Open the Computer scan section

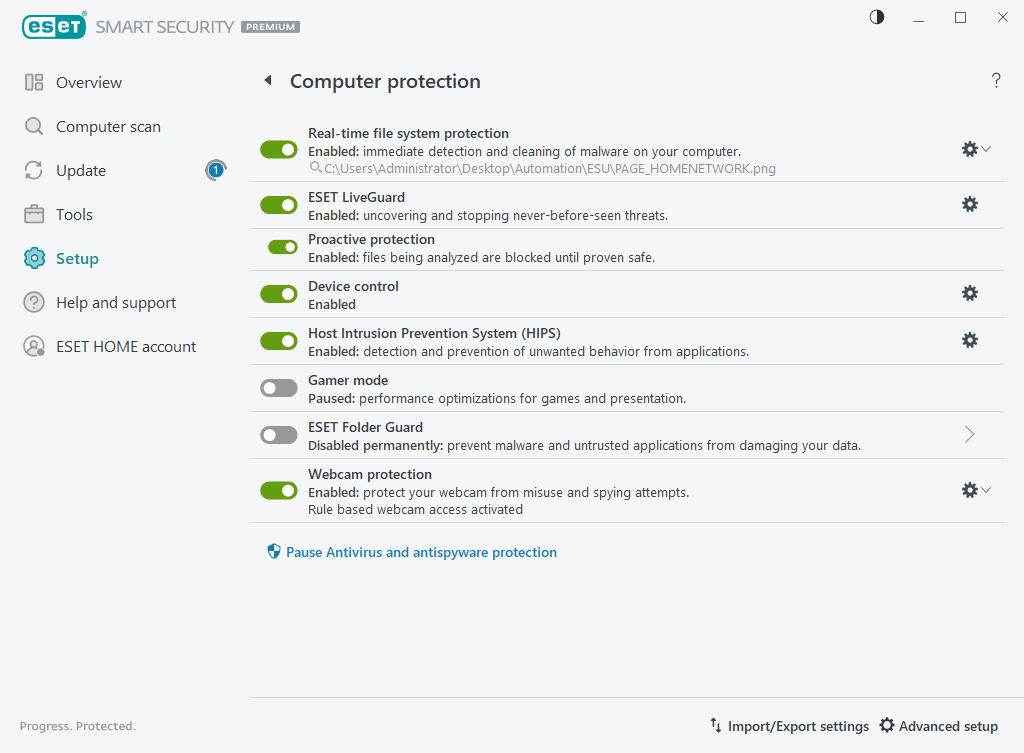pyautogui.click(x=106, y=126)
